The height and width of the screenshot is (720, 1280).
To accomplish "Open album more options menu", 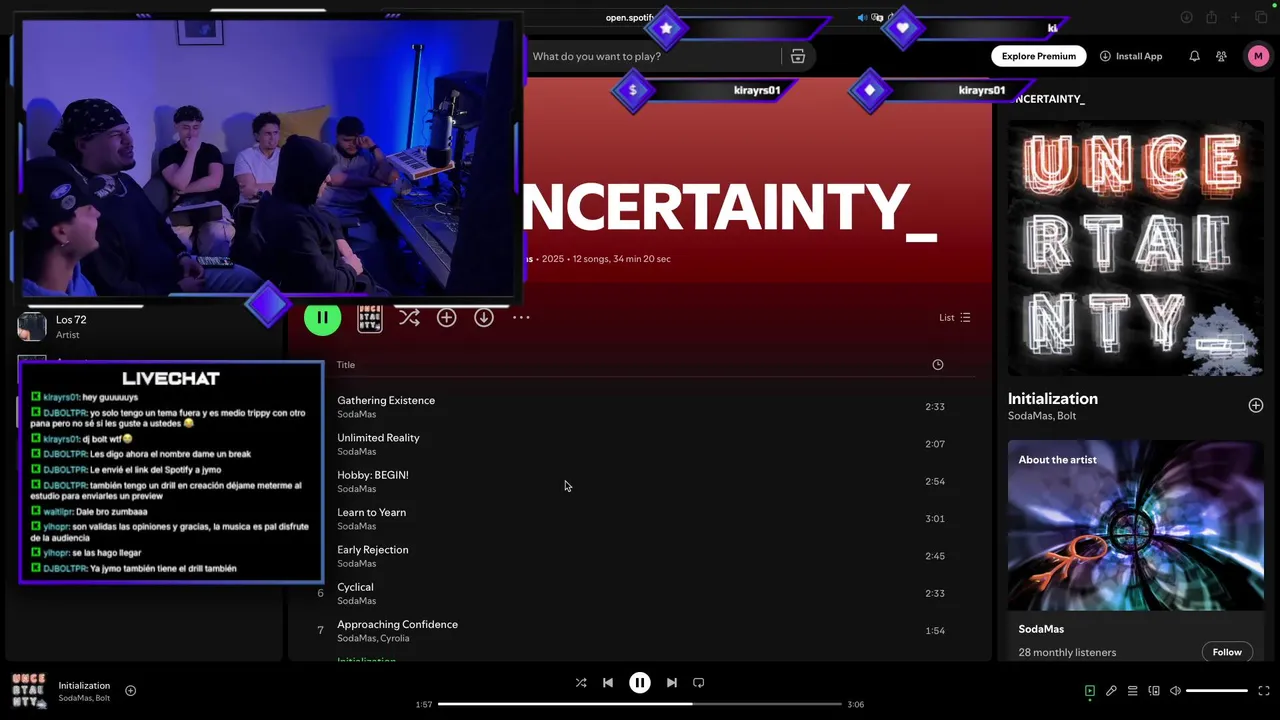I will 521,317.
